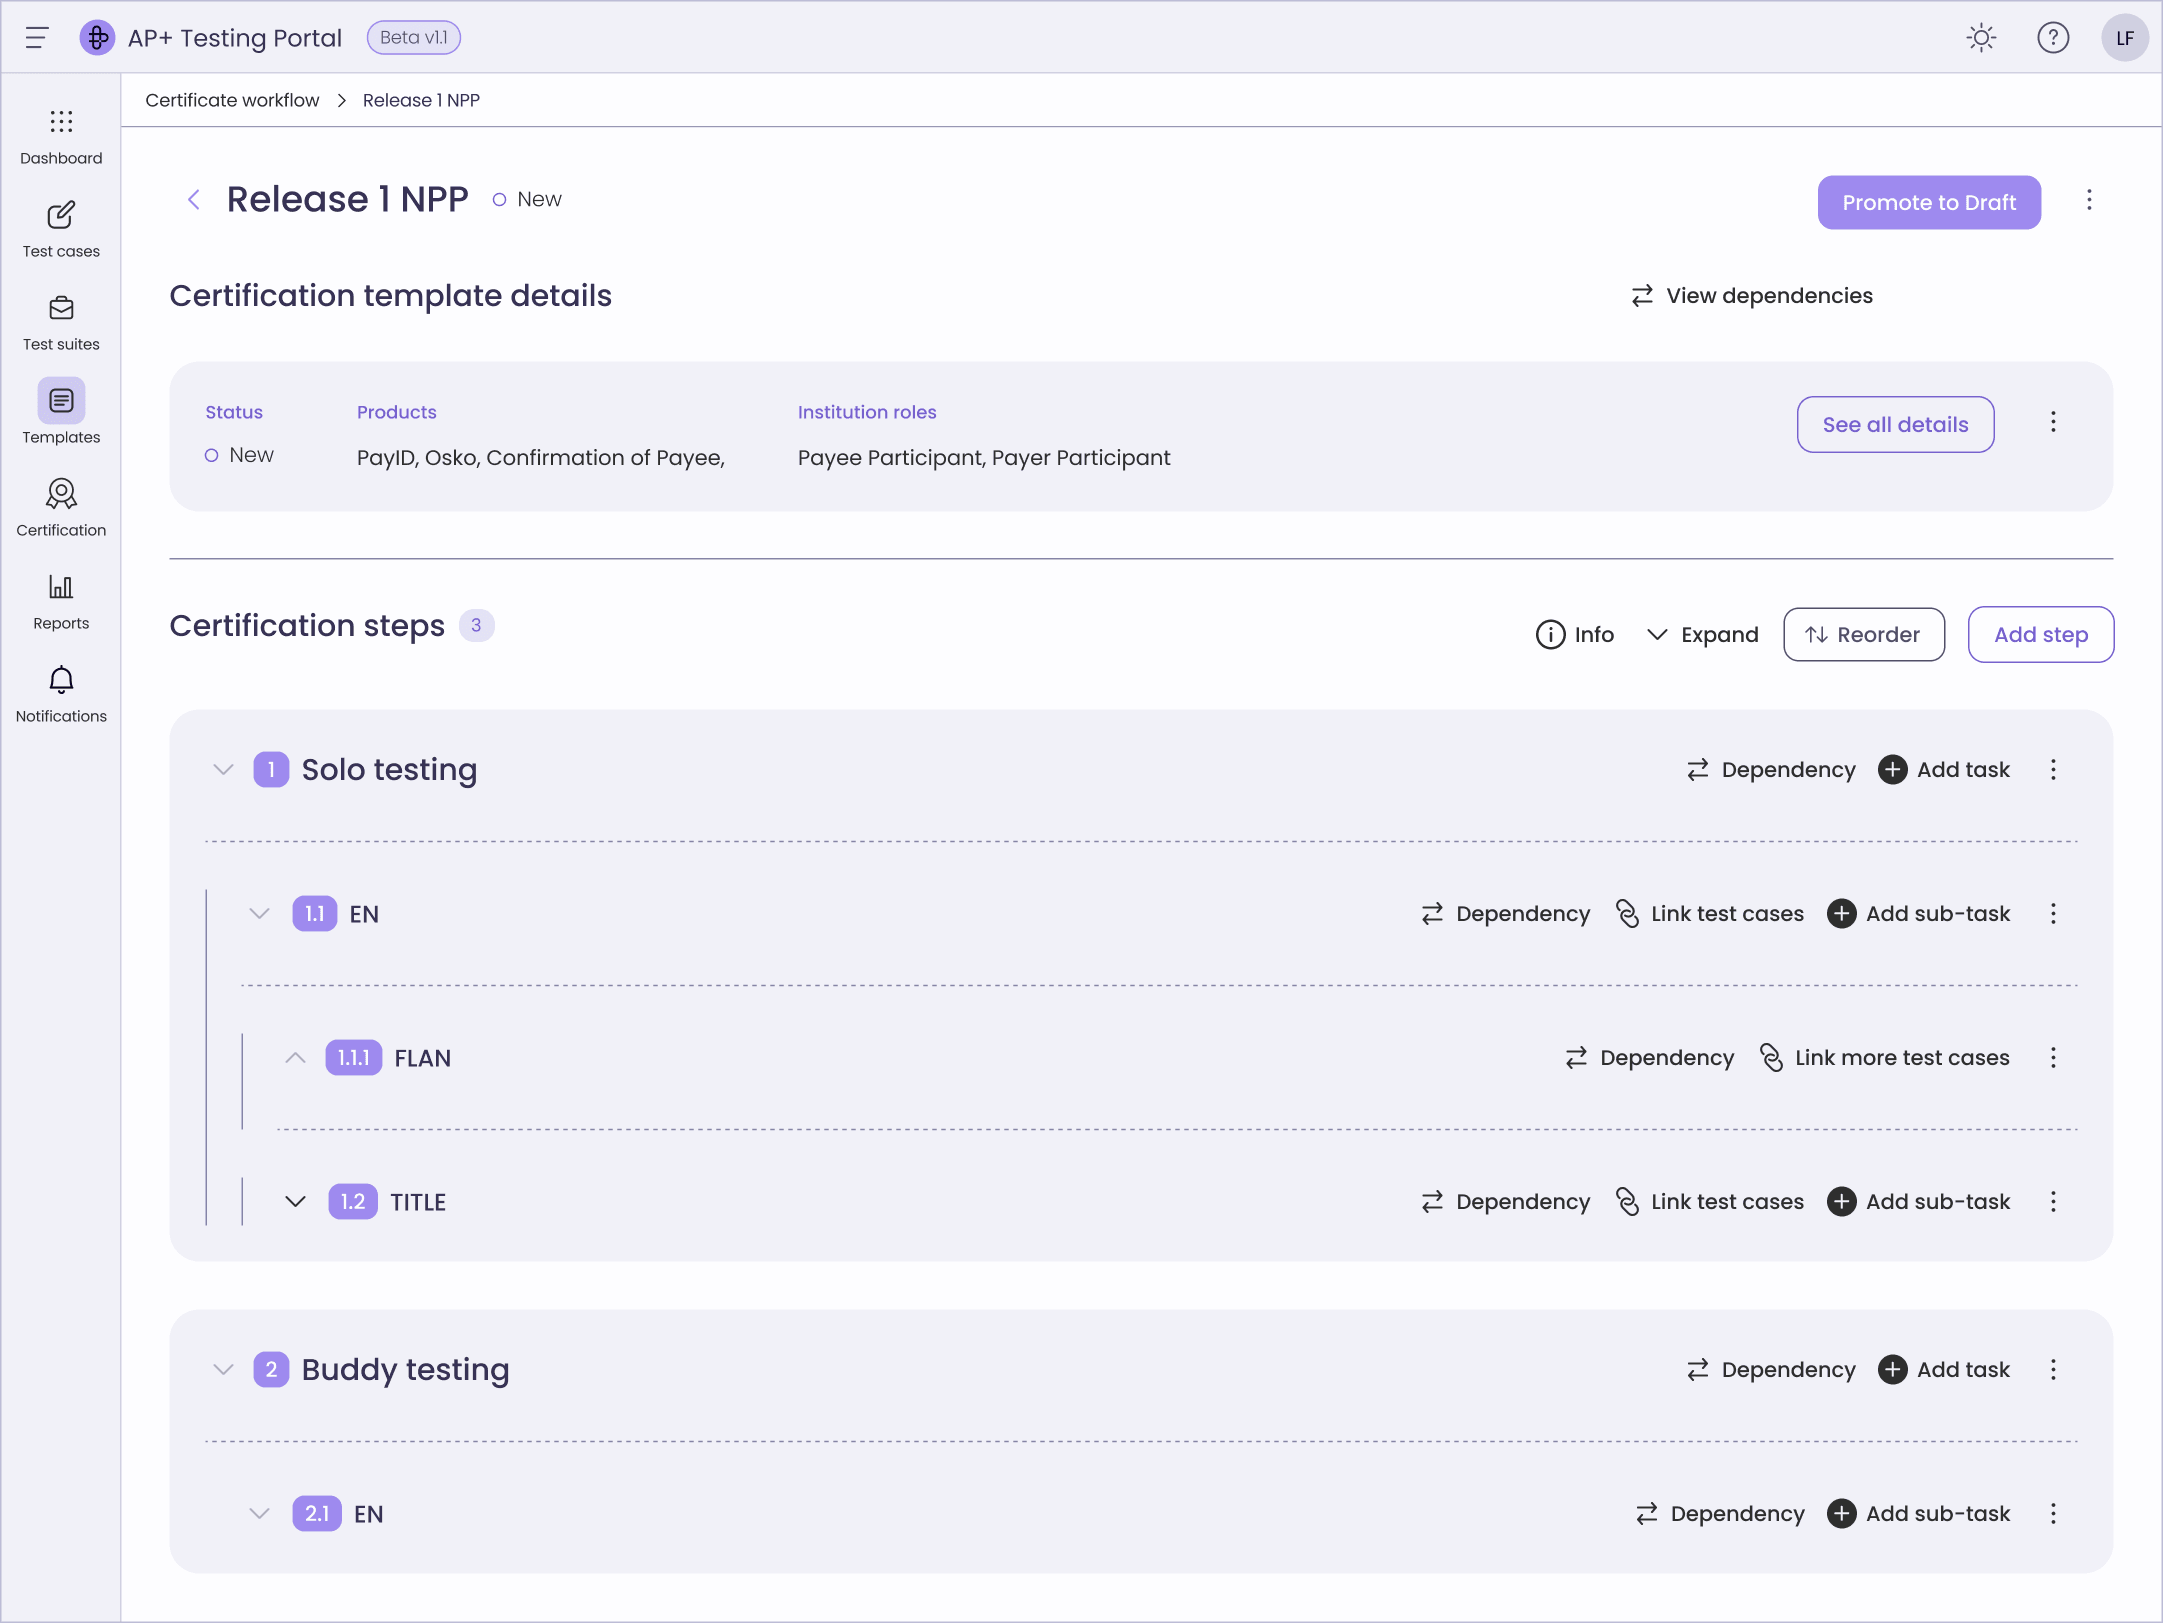Viewport: 2163px width, 1623px height.
Task: Click Link test cases for 1.1 EN
Action: pyautogui.click(x=1710, y=914)
